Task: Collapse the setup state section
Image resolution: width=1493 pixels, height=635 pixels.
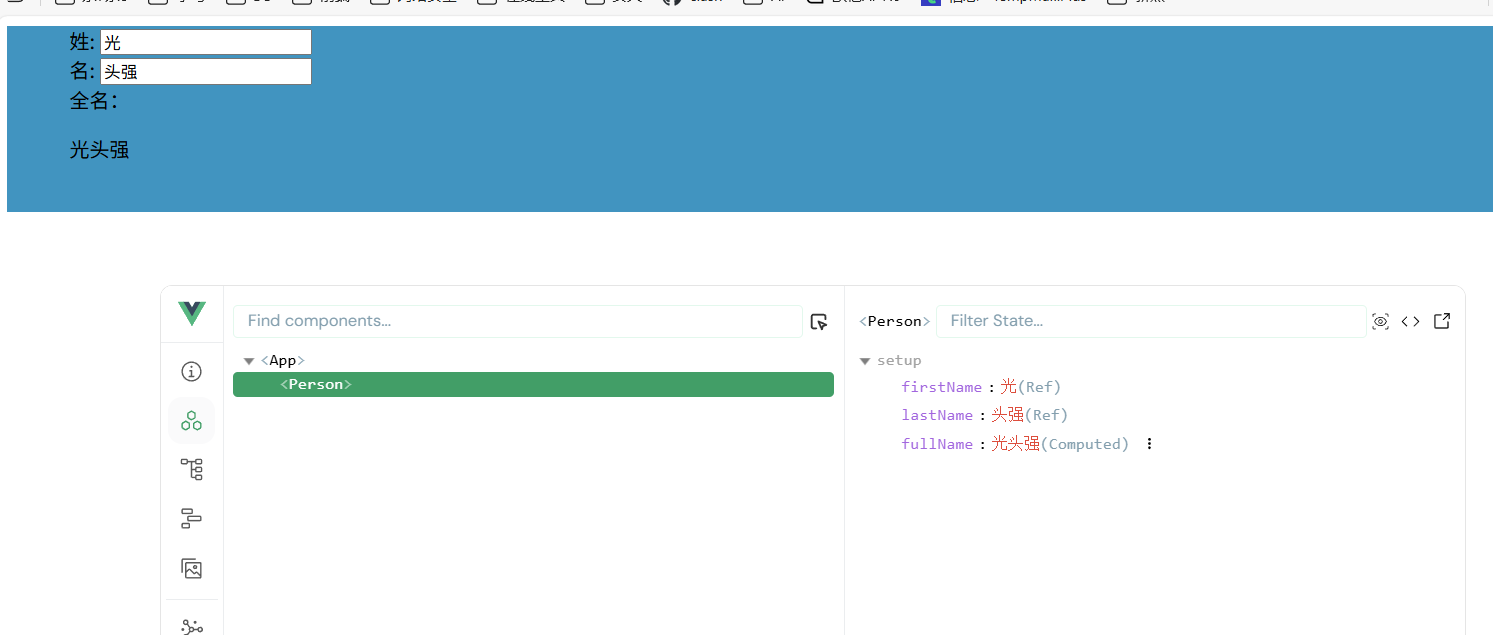Action: click(x=865, y=361)
